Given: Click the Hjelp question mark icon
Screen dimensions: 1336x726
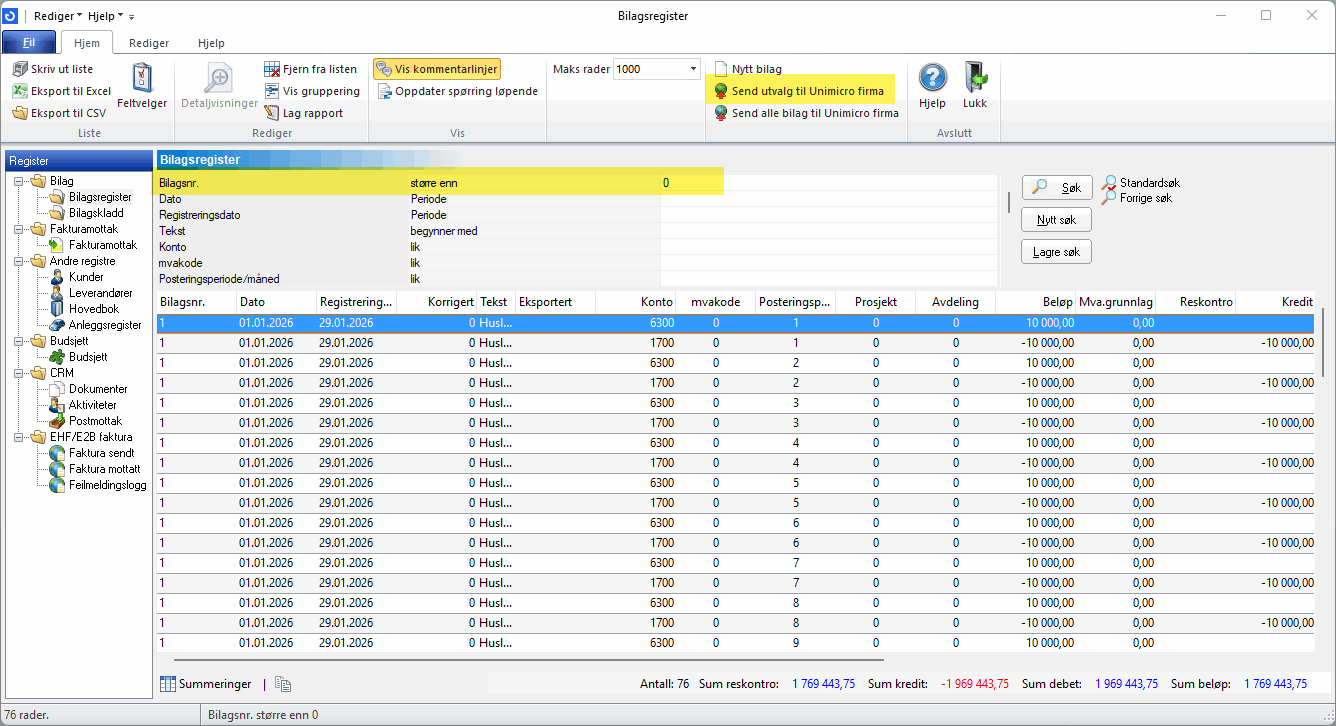Looking at the screenshot, I should (x=932, y=78).
